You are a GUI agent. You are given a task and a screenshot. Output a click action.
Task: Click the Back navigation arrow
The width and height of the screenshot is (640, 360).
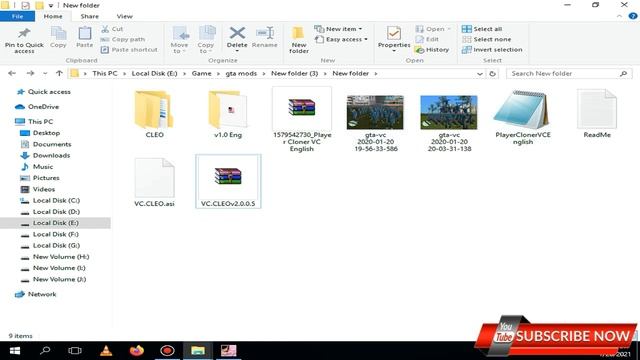[x=12, y=73]
